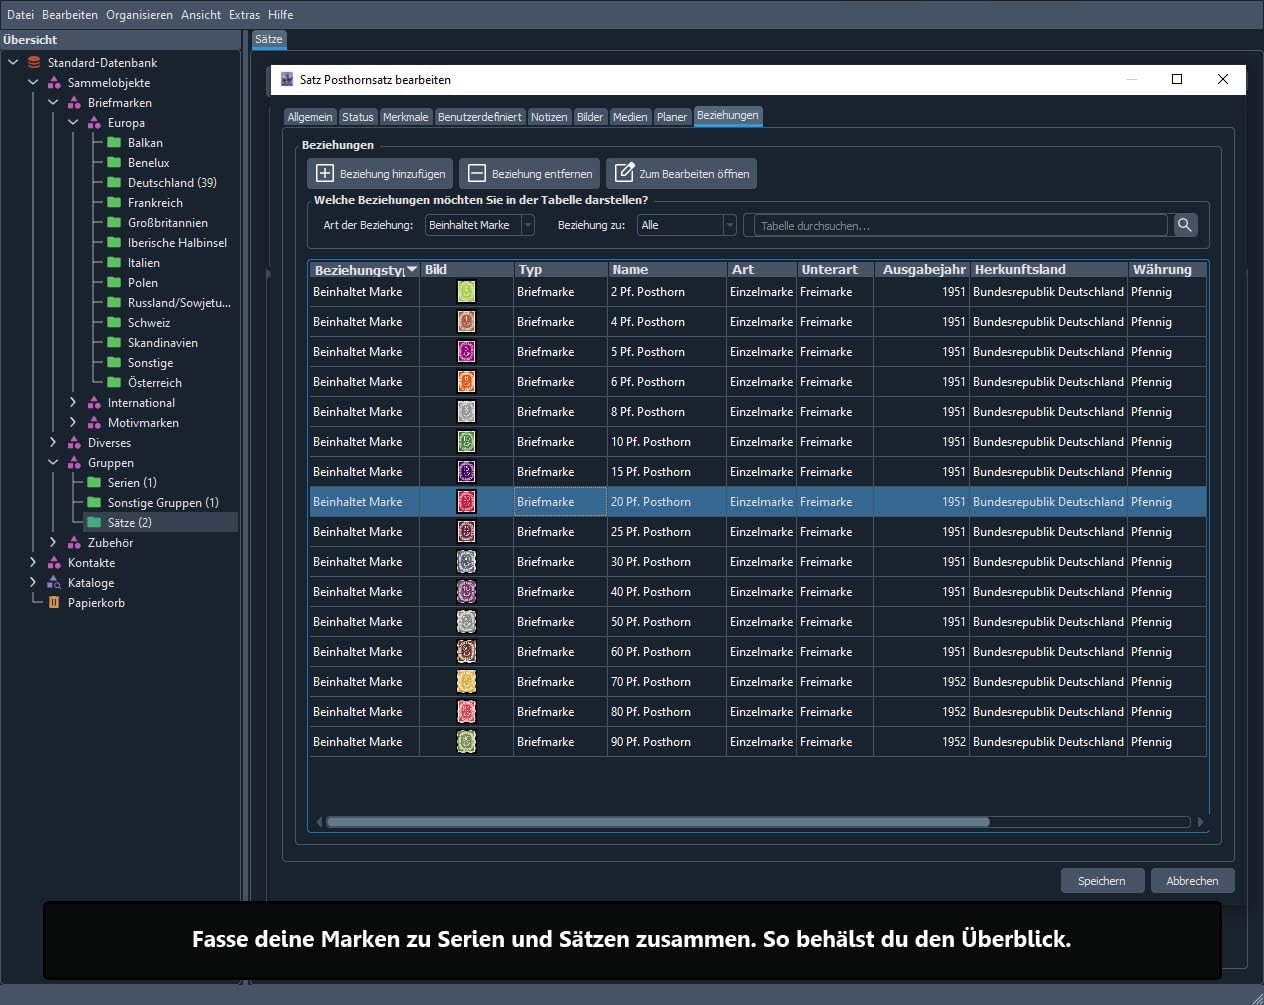The width and height of the screenshot is (1264, 1005).
Task: Click the 70 Pf. Posthorn yellow stamp image
Action: click(466, 681)
